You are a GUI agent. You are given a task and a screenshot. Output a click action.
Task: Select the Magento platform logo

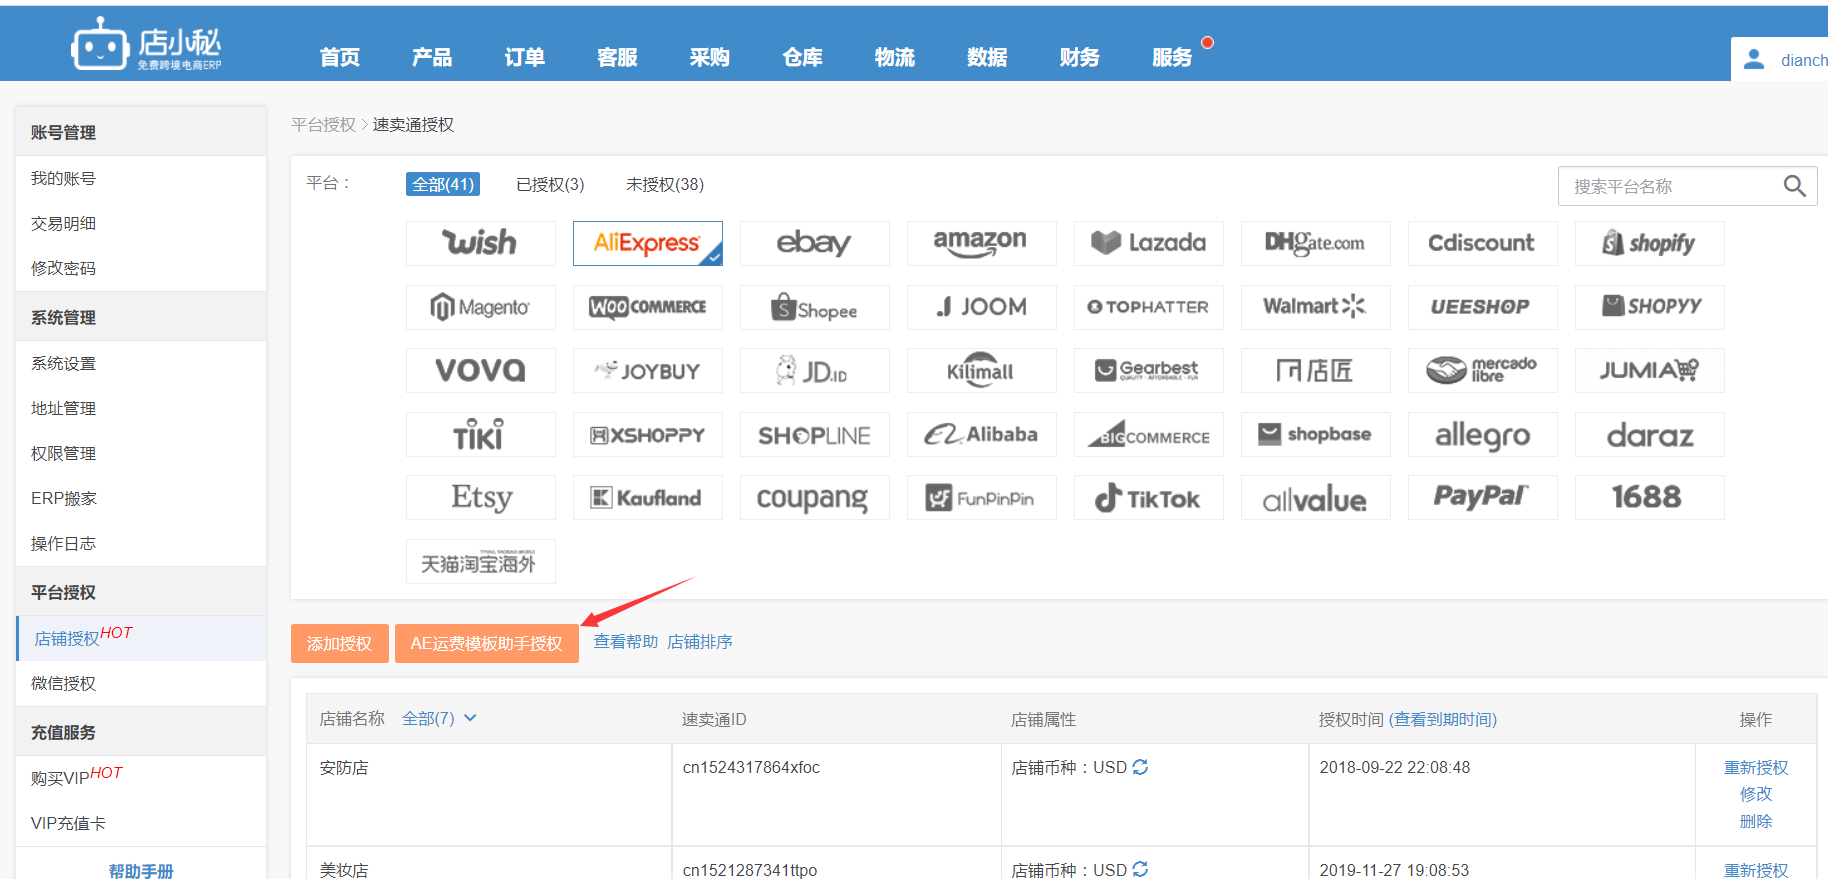pyautogui.click(x=480, y=307)
